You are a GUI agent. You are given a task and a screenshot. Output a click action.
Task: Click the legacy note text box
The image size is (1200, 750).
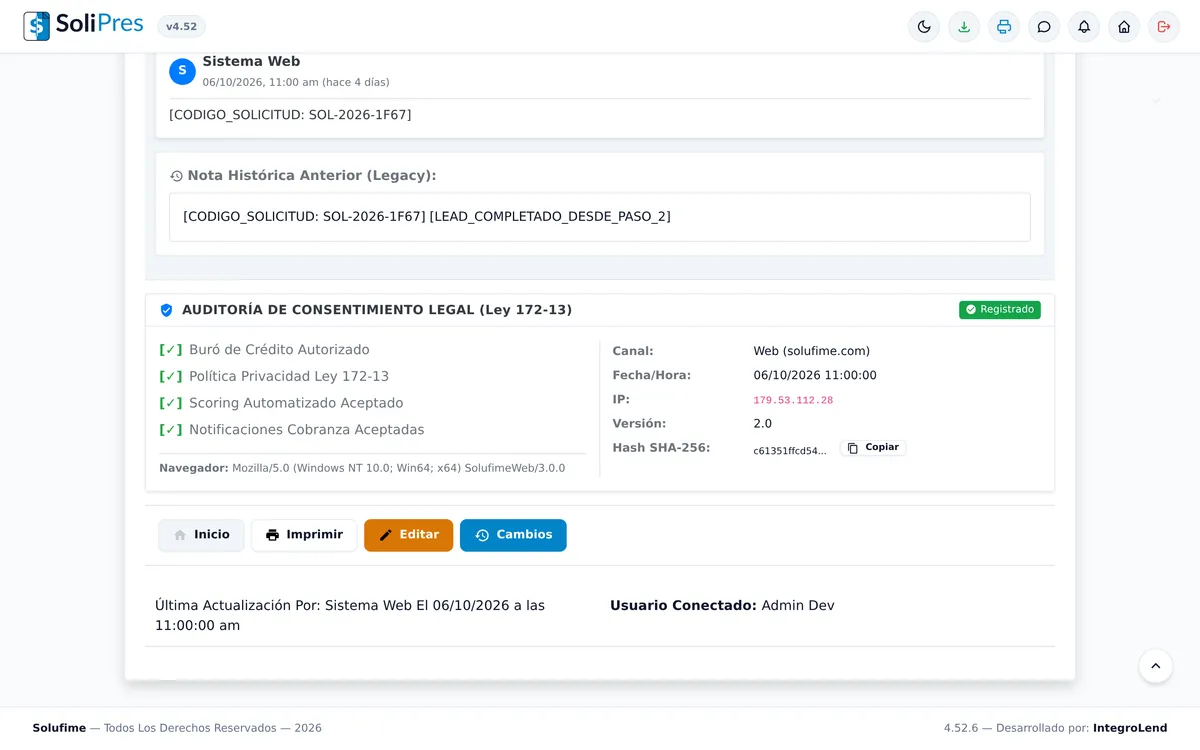click(600, 217)
